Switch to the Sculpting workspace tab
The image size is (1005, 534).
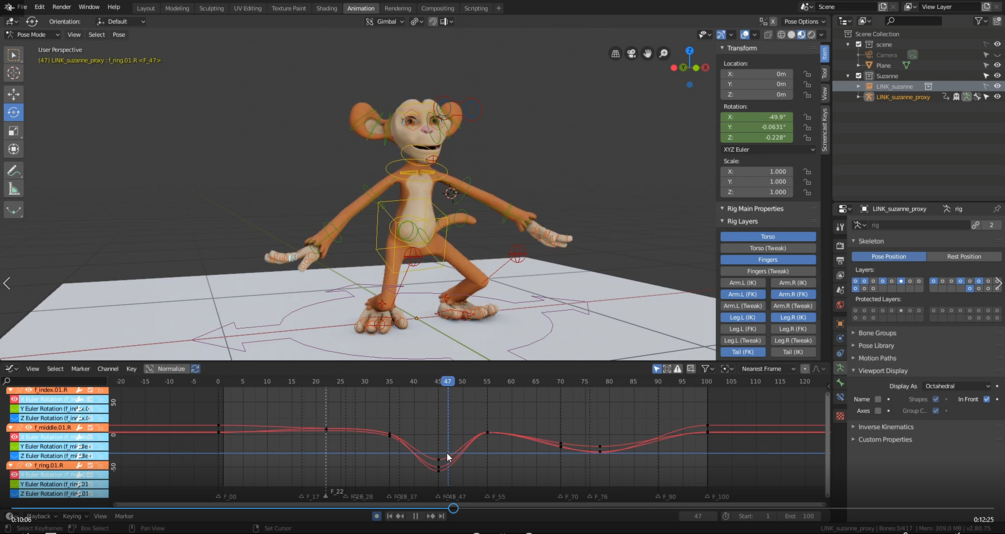(211, 8)
